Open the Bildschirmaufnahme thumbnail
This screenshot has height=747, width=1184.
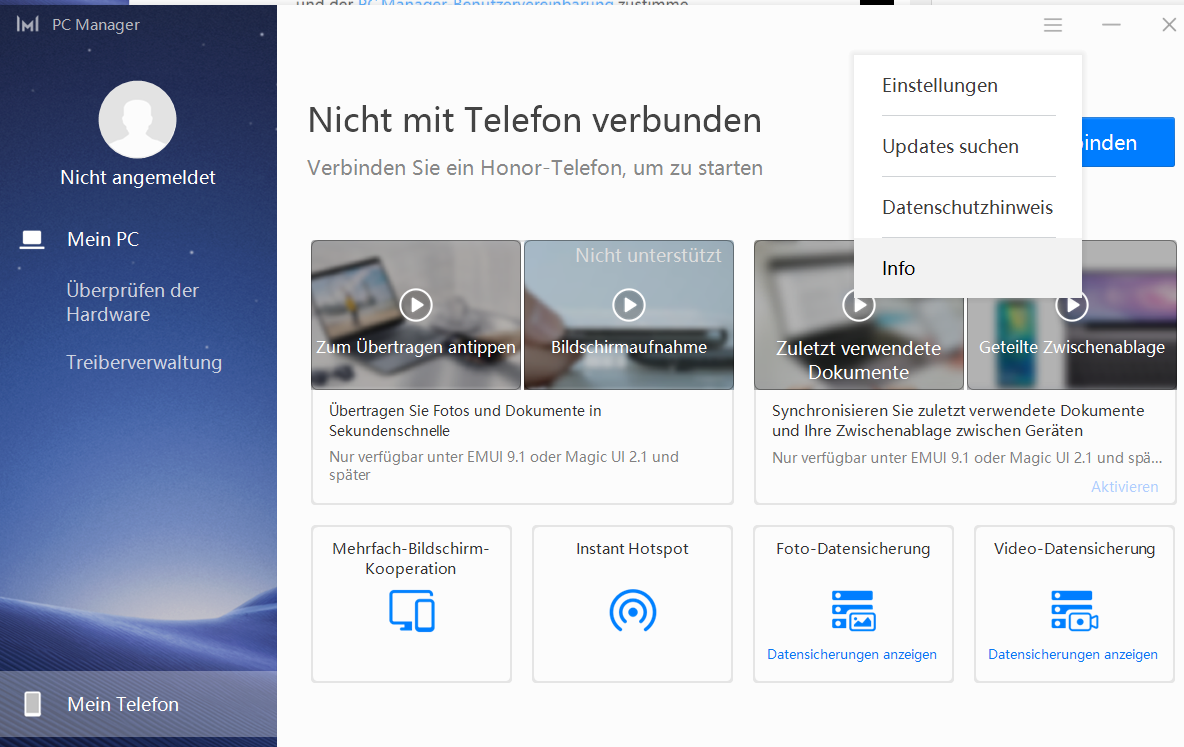[629, 315]
